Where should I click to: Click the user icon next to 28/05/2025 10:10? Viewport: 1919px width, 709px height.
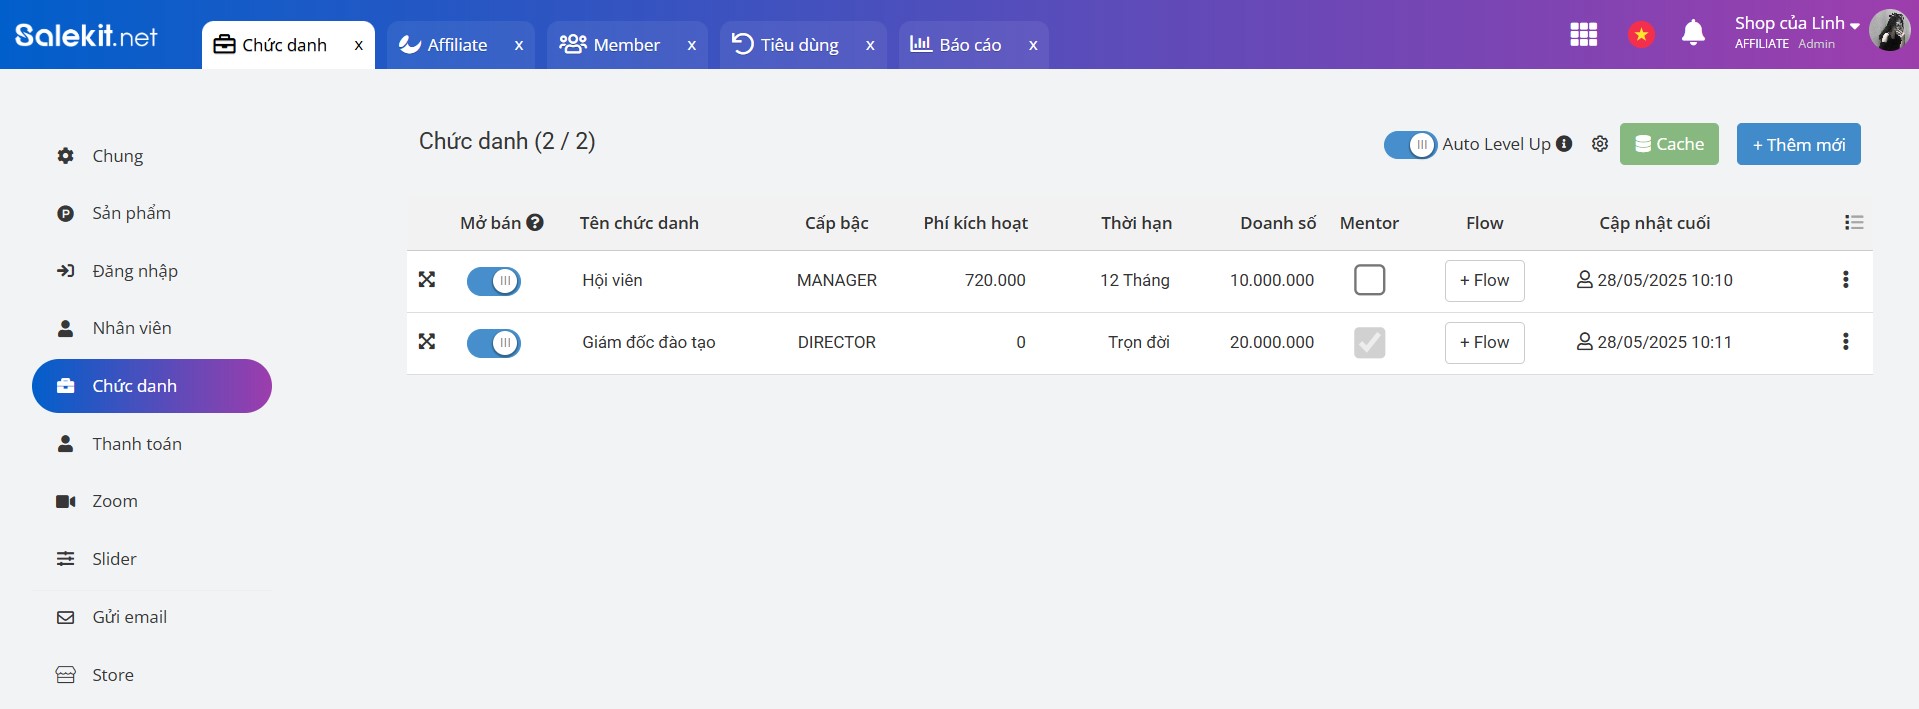[x=1584, y=280]
